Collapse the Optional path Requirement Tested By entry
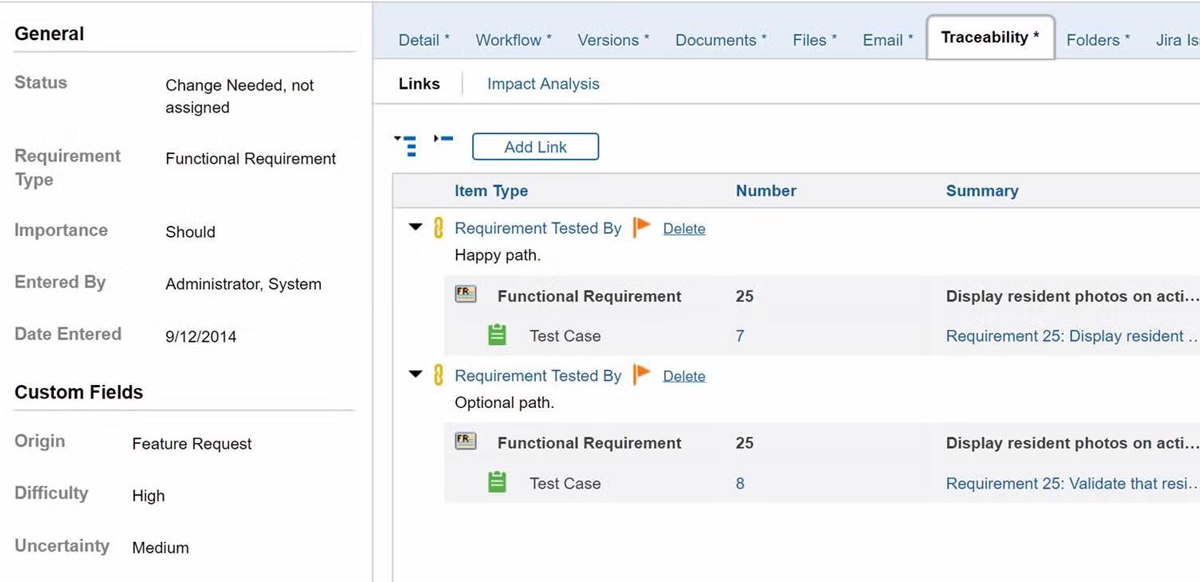Viewport: 1200px width, 582px height. click(416, 374)
